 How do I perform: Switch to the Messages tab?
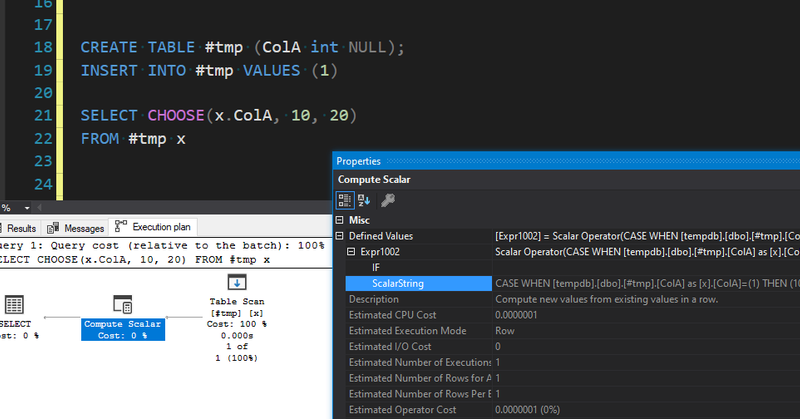coord(76,228)
